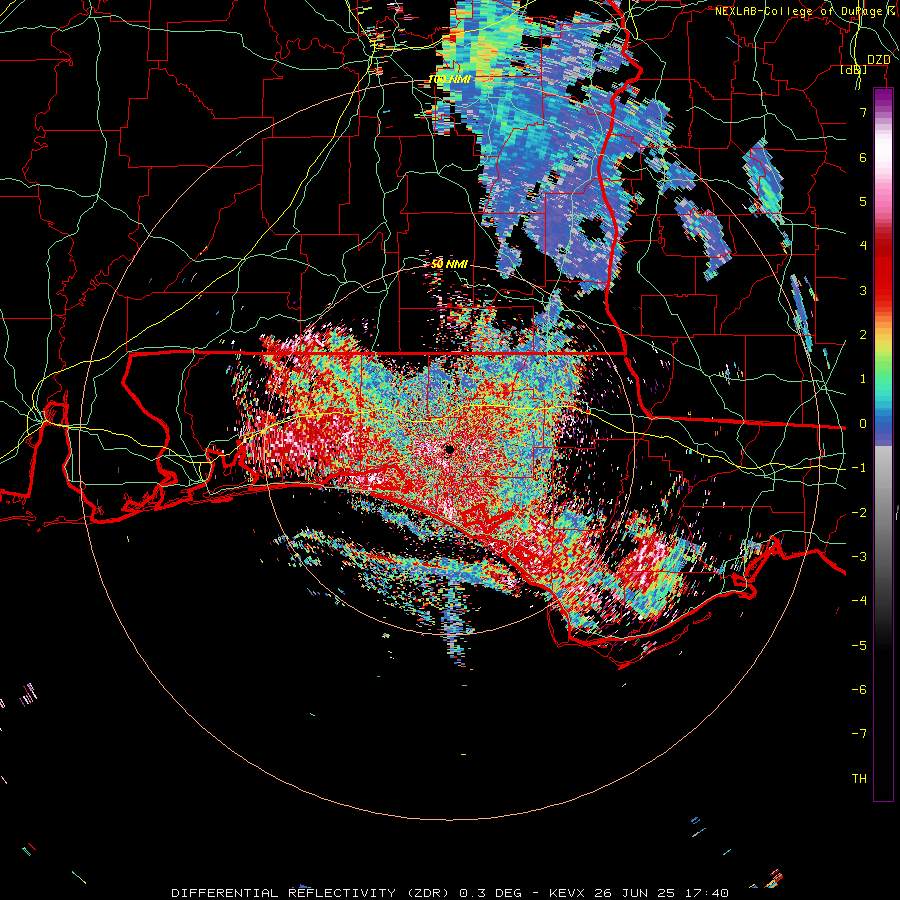Click the 1 value on the scale
Viewport: 900px width, 900px height.
(x=863, y=378)
